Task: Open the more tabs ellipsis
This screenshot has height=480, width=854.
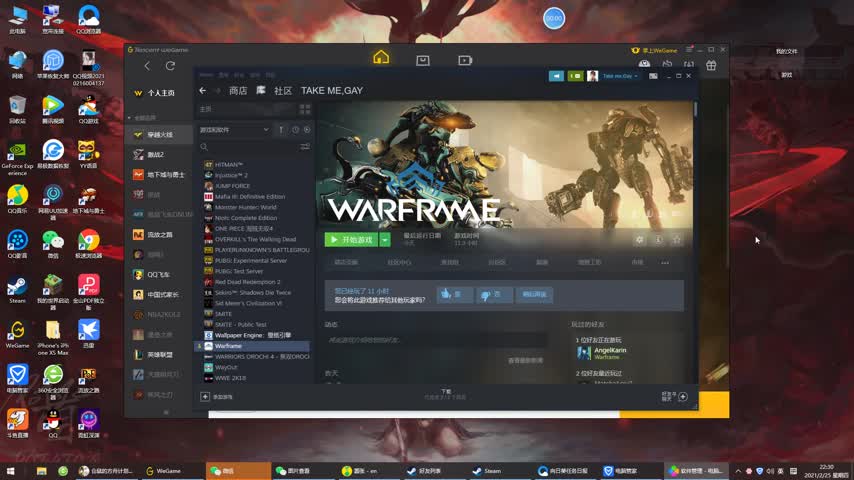Action: tap(665, 263)
